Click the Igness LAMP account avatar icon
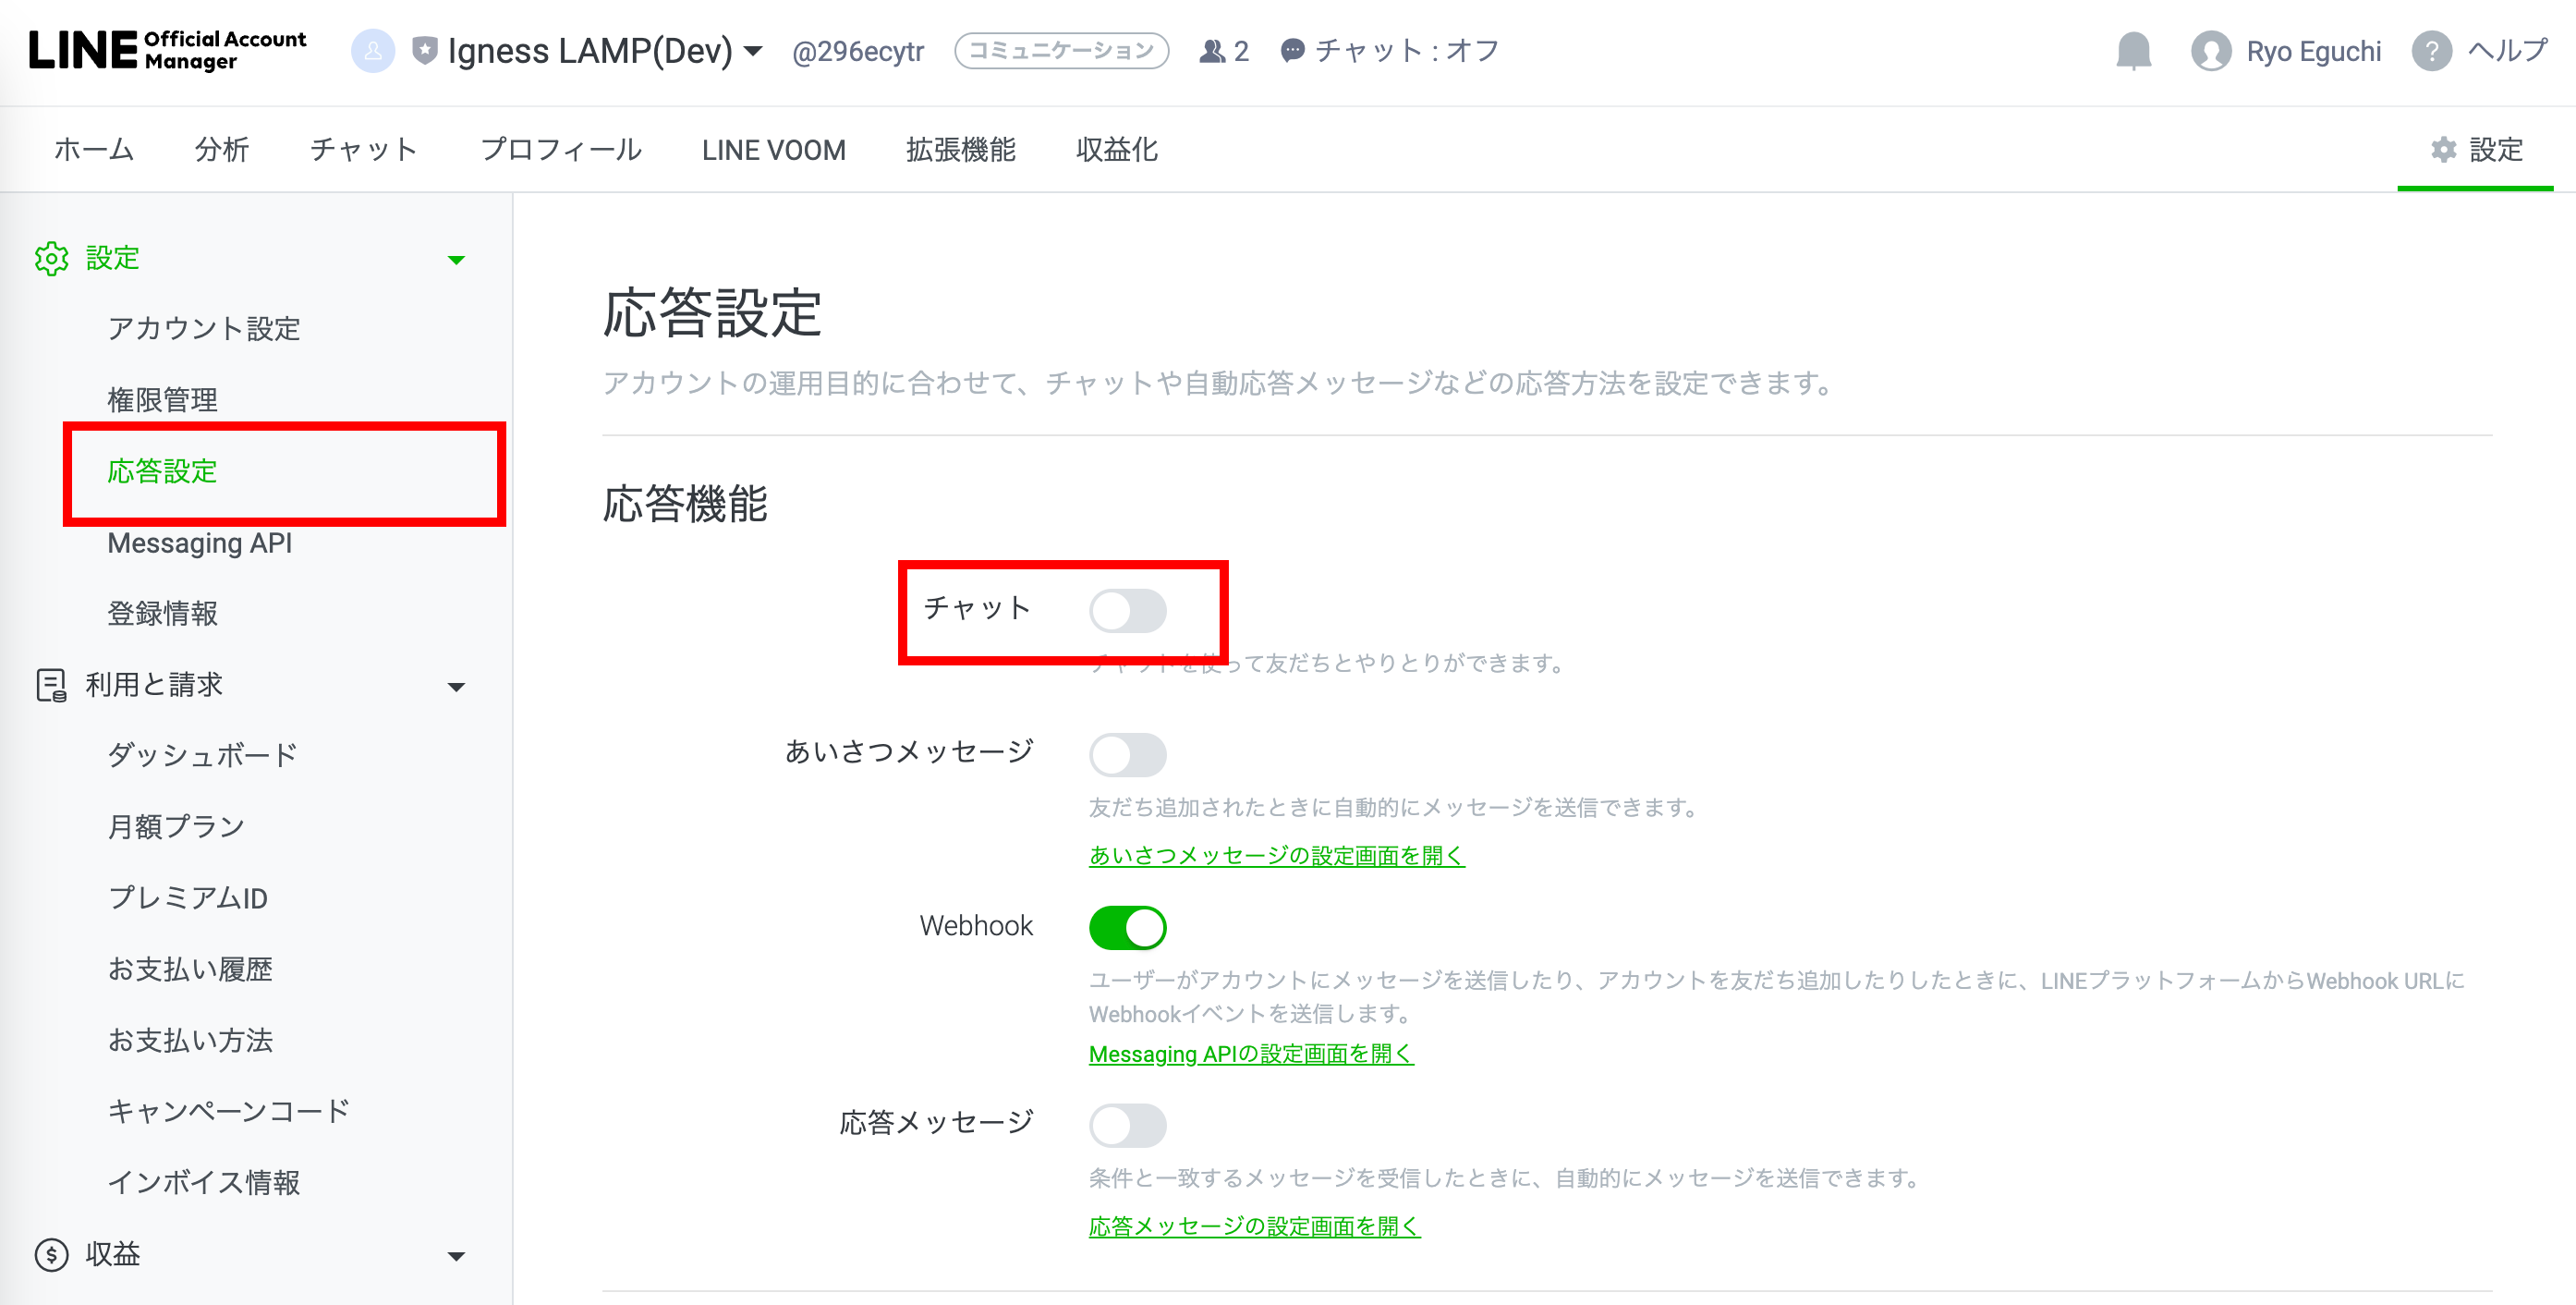The height and width of the screenshot is (1305, 2576). tap(372, 50)
